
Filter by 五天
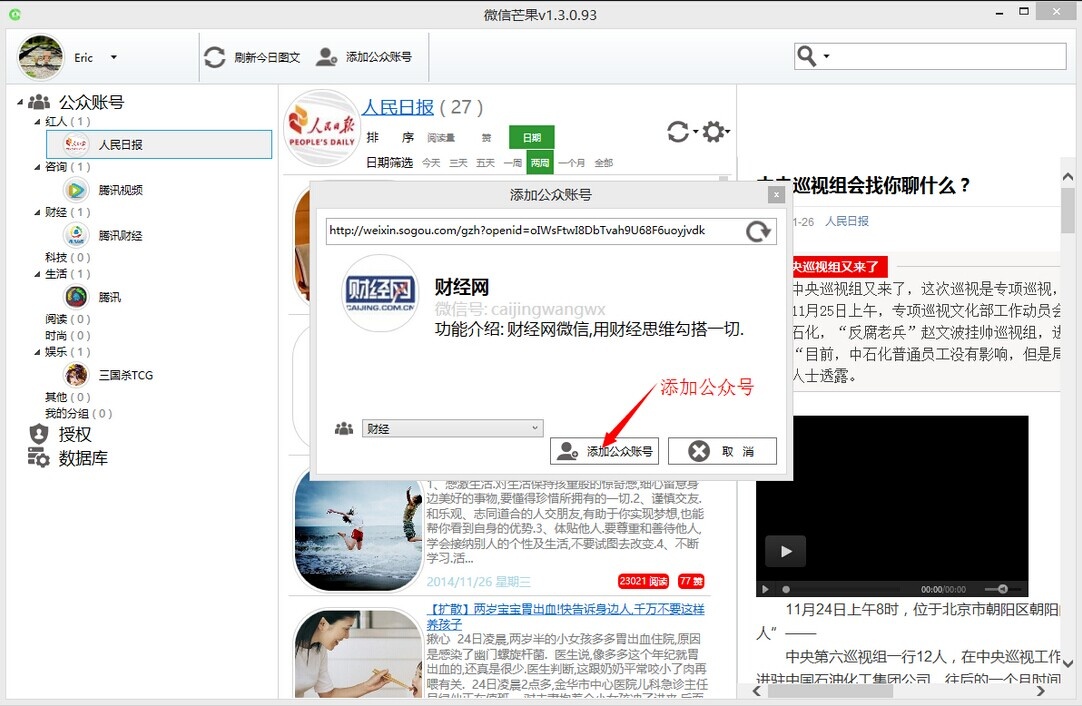485,163
